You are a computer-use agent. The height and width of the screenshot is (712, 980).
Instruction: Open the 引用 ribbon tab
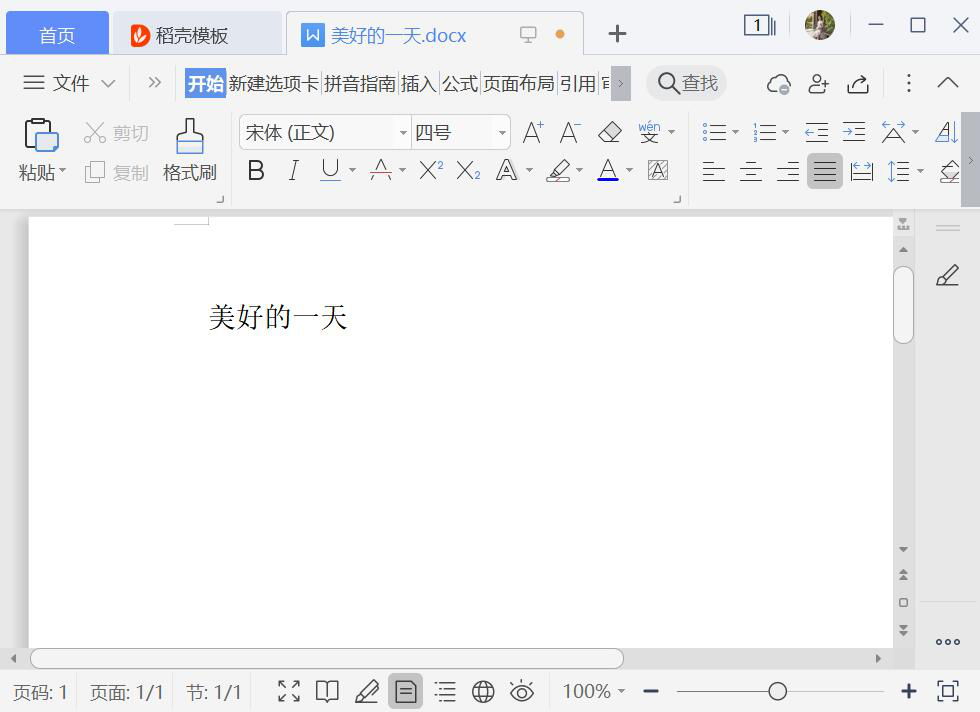[578, 83]
